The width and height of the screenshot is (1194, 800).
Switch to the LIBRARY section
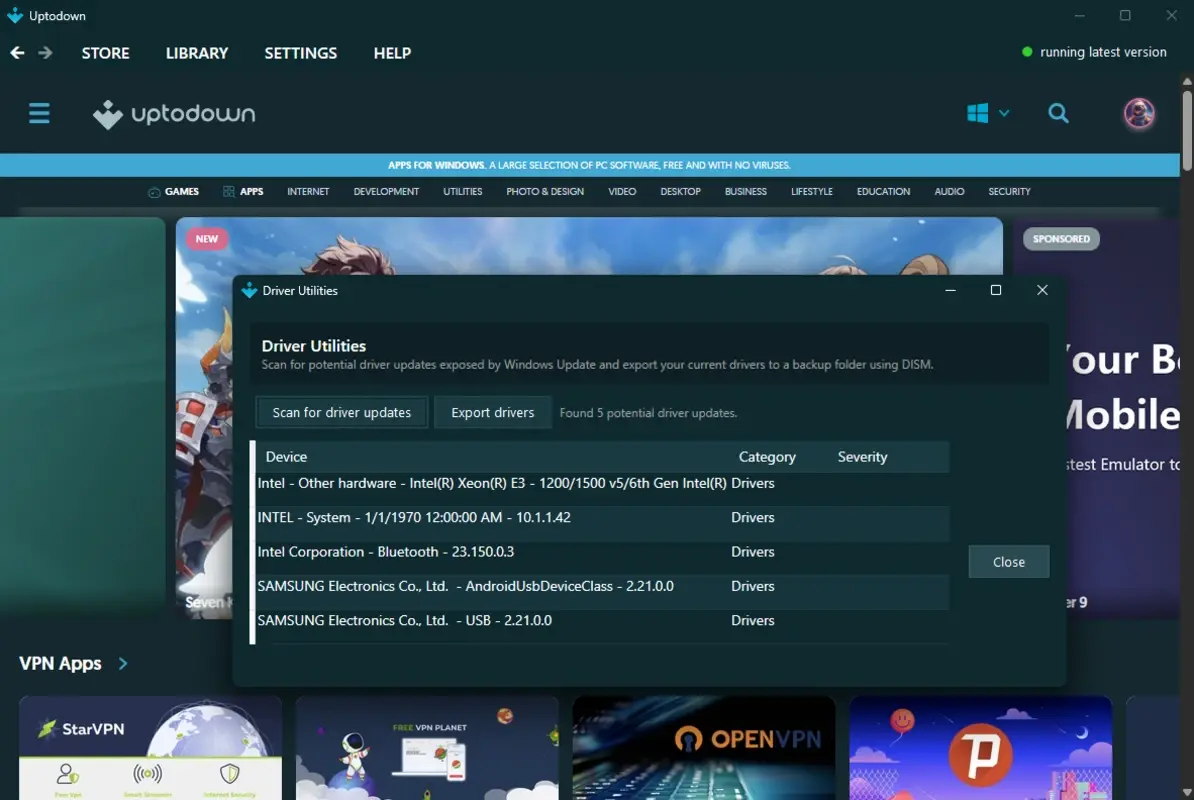196,52
